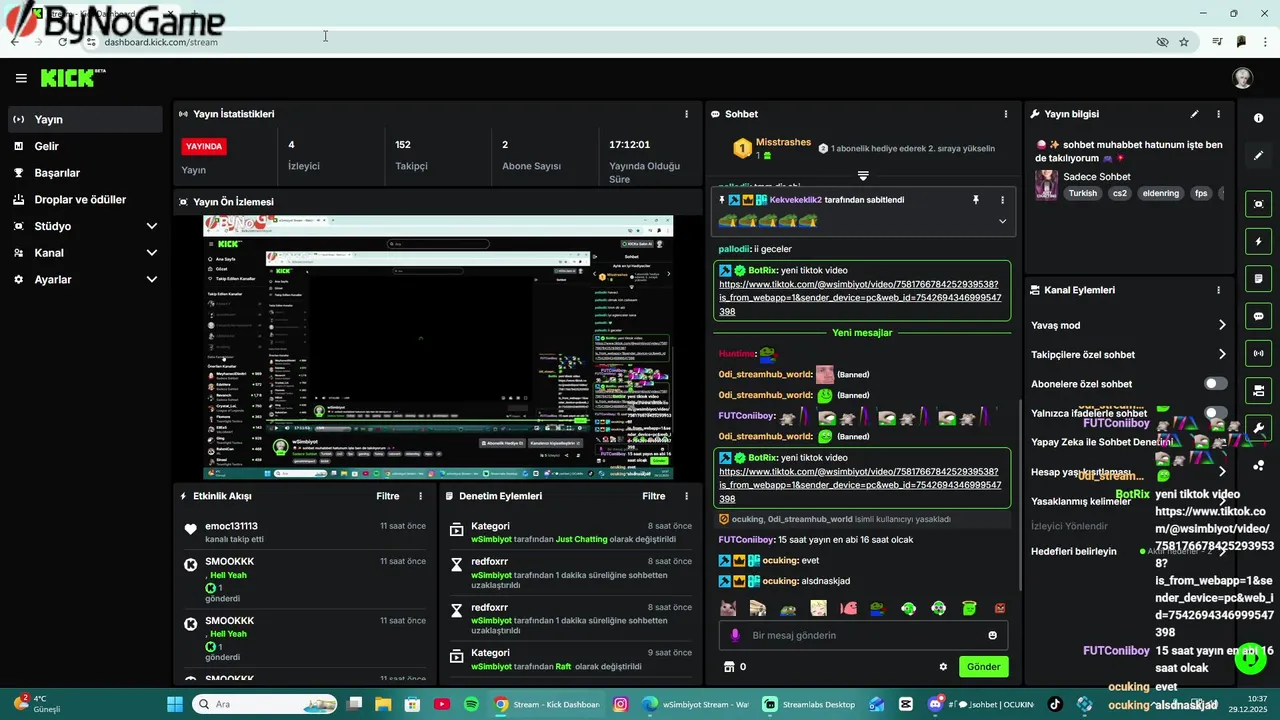Click the pencil icon in right sidebar

point(1259,155)
